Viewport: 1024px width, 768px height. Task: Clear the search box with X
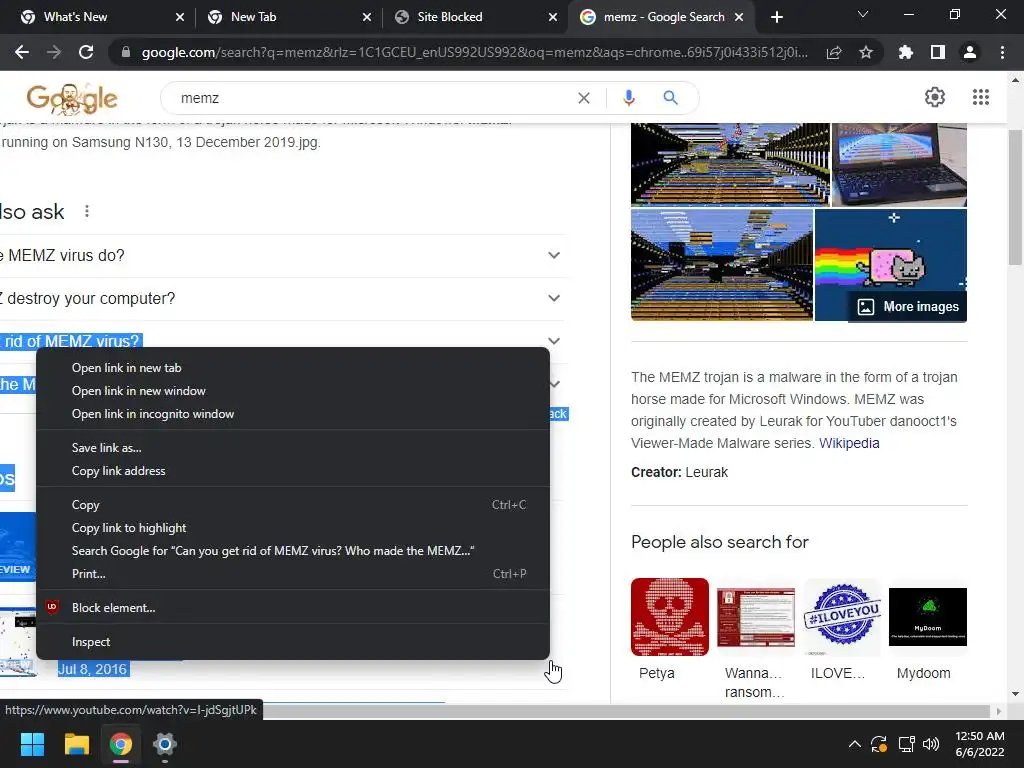coord(584,98)
